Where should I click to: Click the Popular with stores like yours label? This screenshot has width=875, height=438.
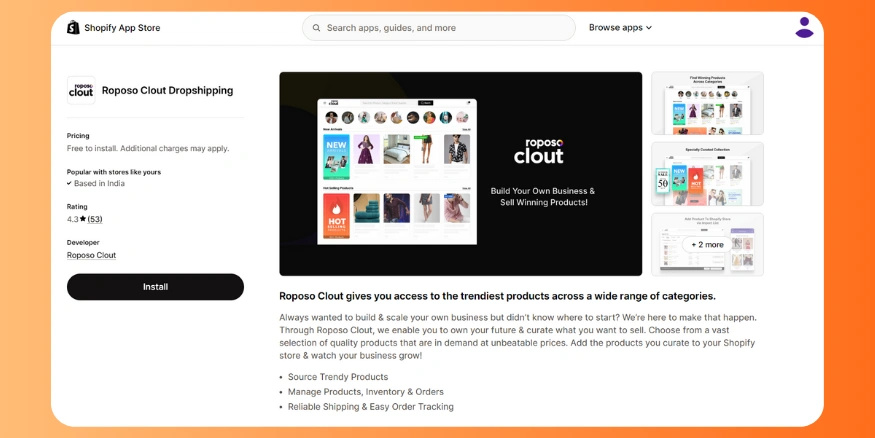coord(114,172)
